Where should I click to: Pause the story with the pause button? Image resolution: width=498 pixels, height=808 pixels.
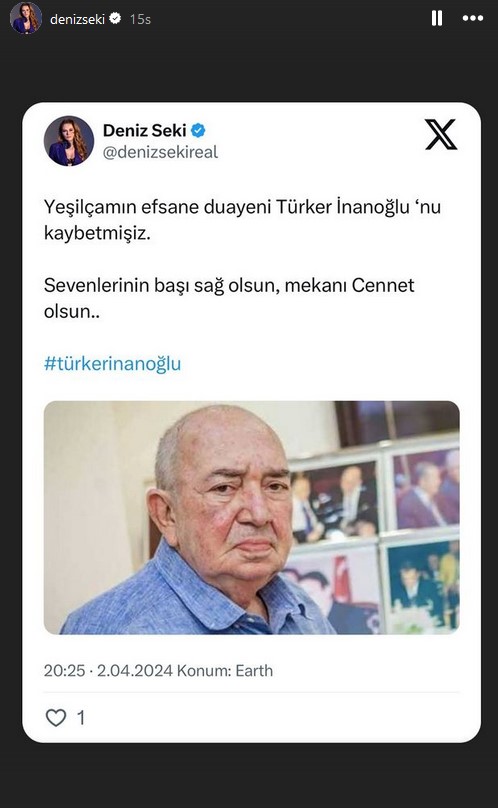[x=437, y=19]
